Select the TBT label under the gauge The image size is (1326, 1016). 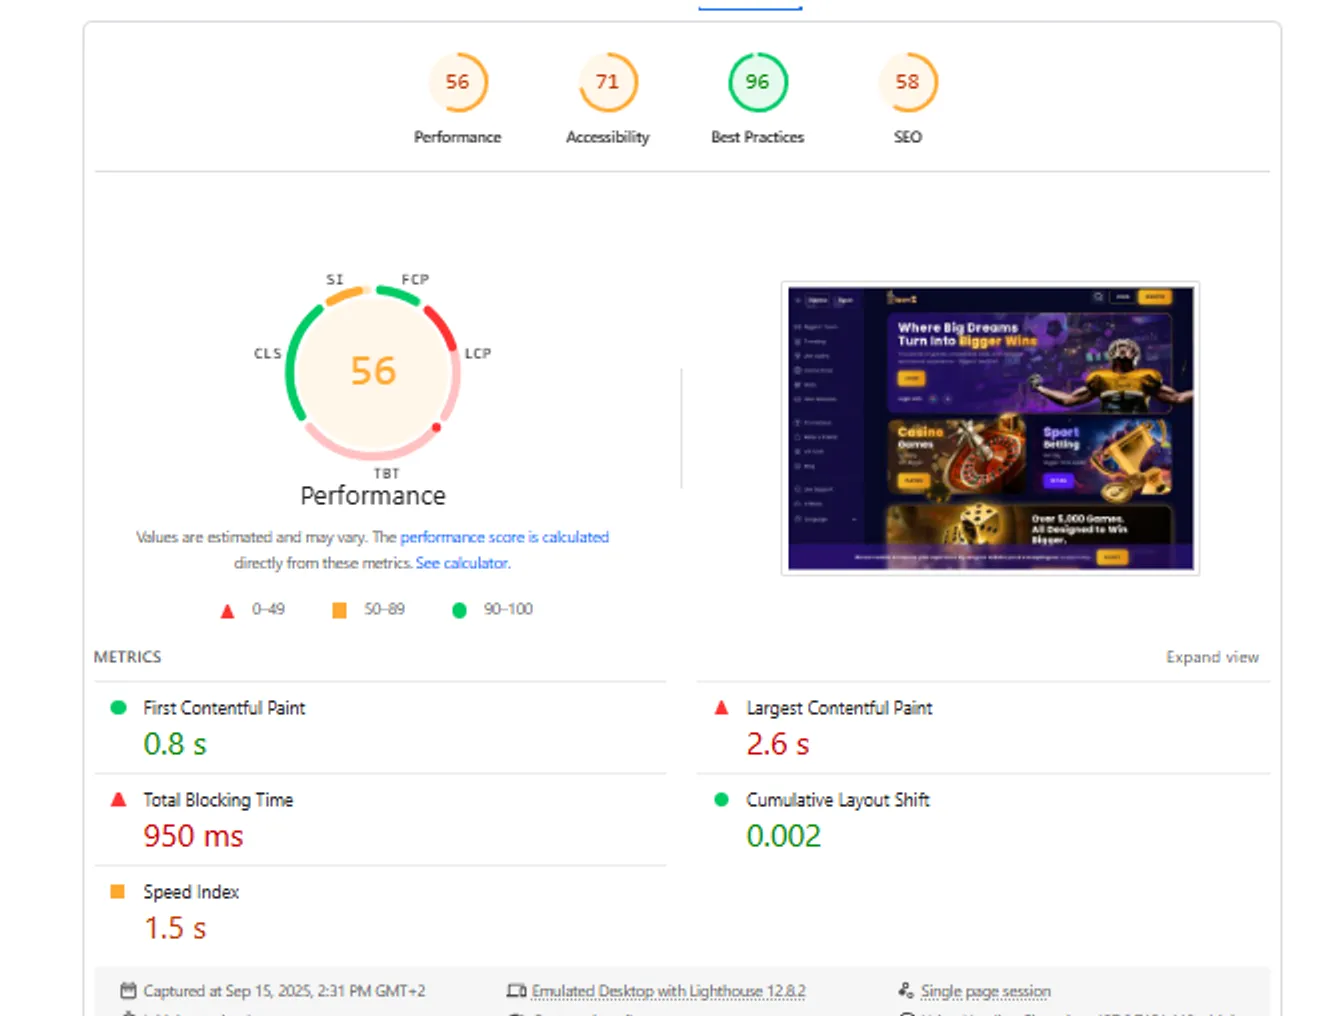[386, 473]
